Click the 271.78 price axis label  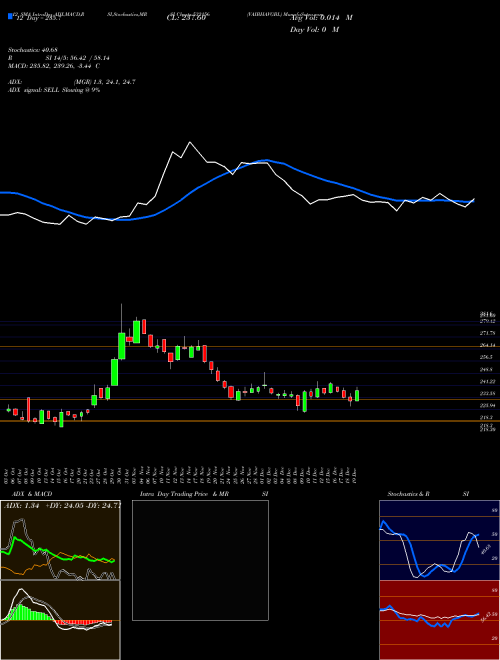(x=489, y=333)
